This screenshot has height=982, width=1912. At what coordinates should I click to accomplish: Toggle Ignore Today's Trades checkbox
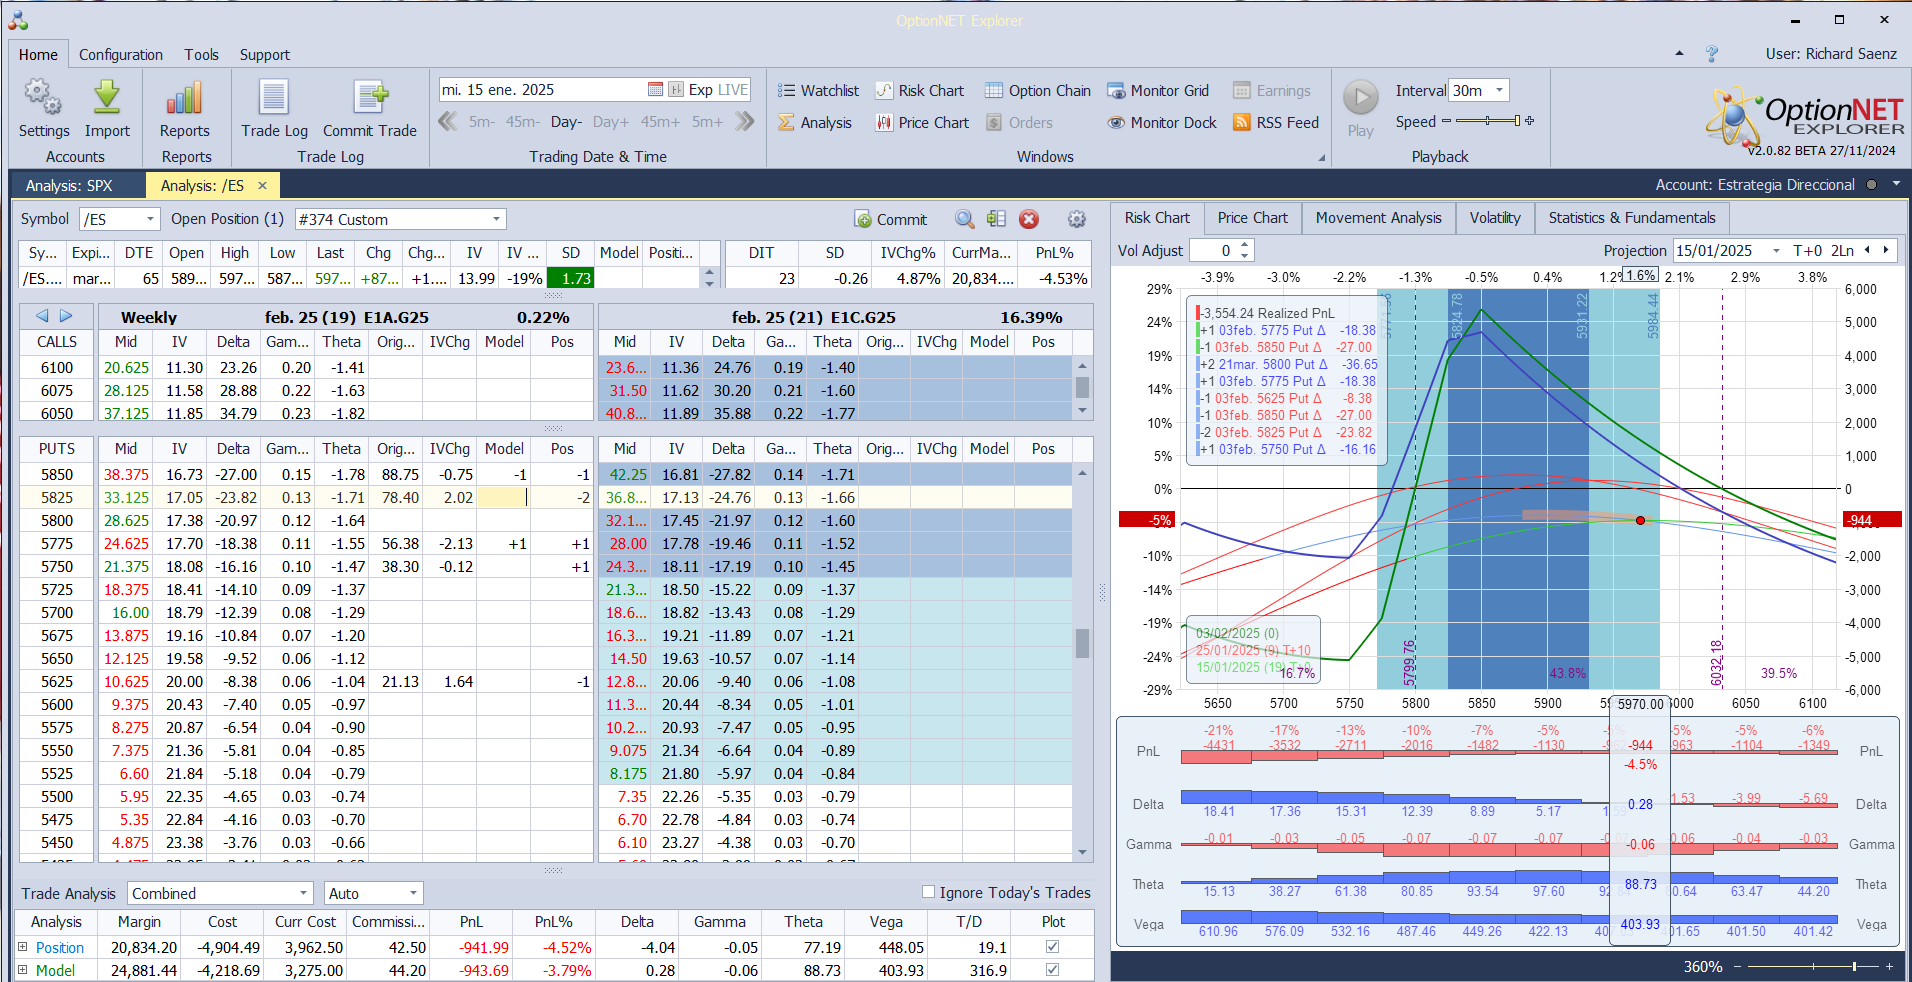pyautogui.click(x=928, y=892)
